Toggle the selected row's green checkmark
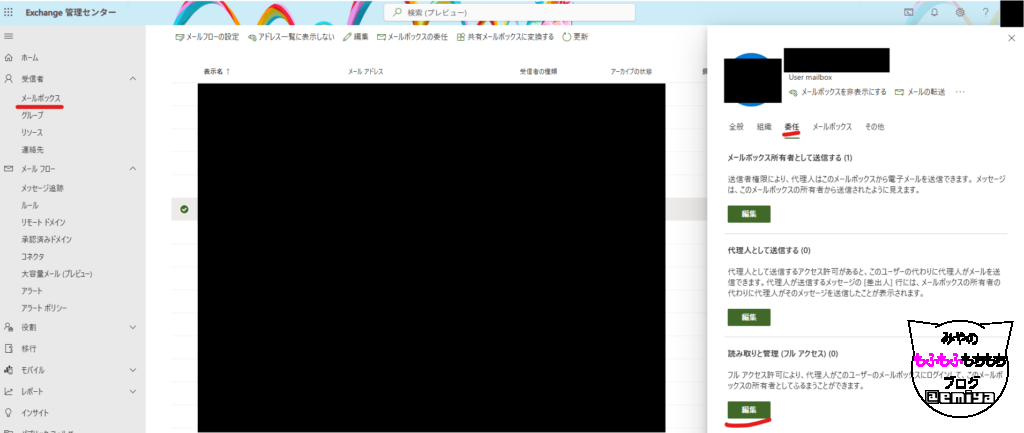The height and width of the screenshot is (433, 1024). pyautogui.click(x=184, y=209)
